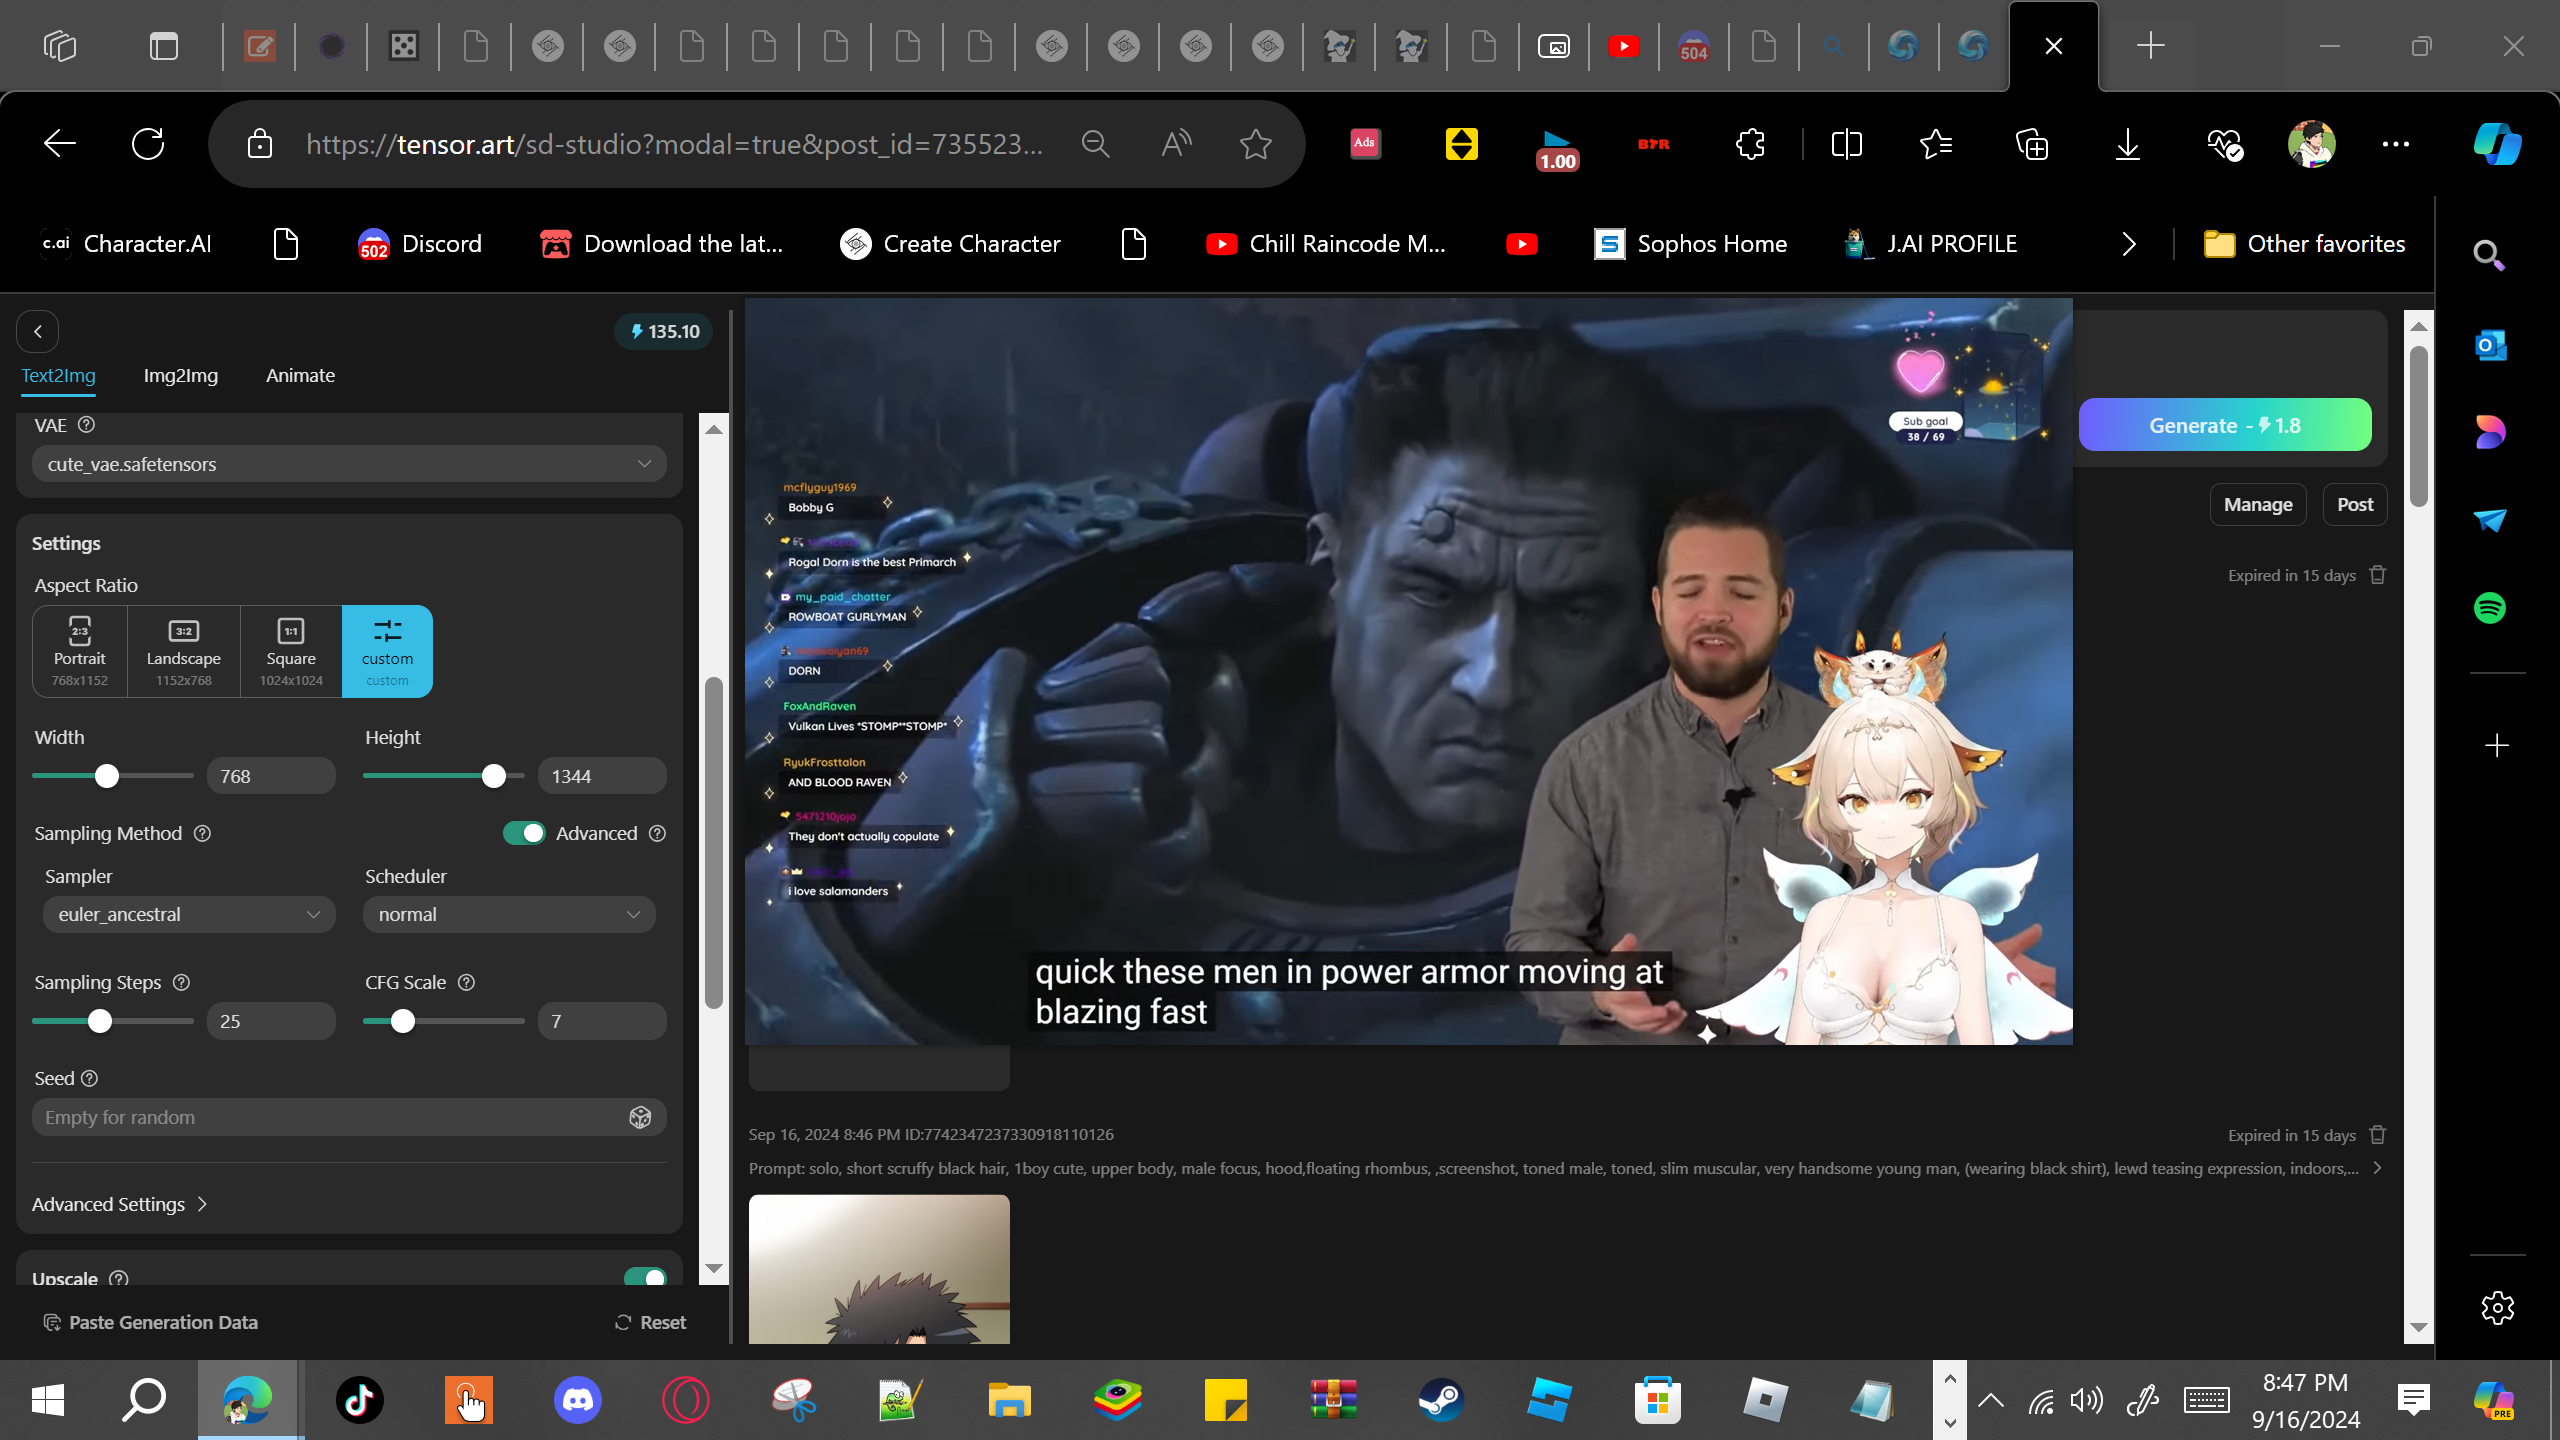Add this page to favorites star icon
This screenshot has height=1440, width=2560.
tap(1255, 144)
